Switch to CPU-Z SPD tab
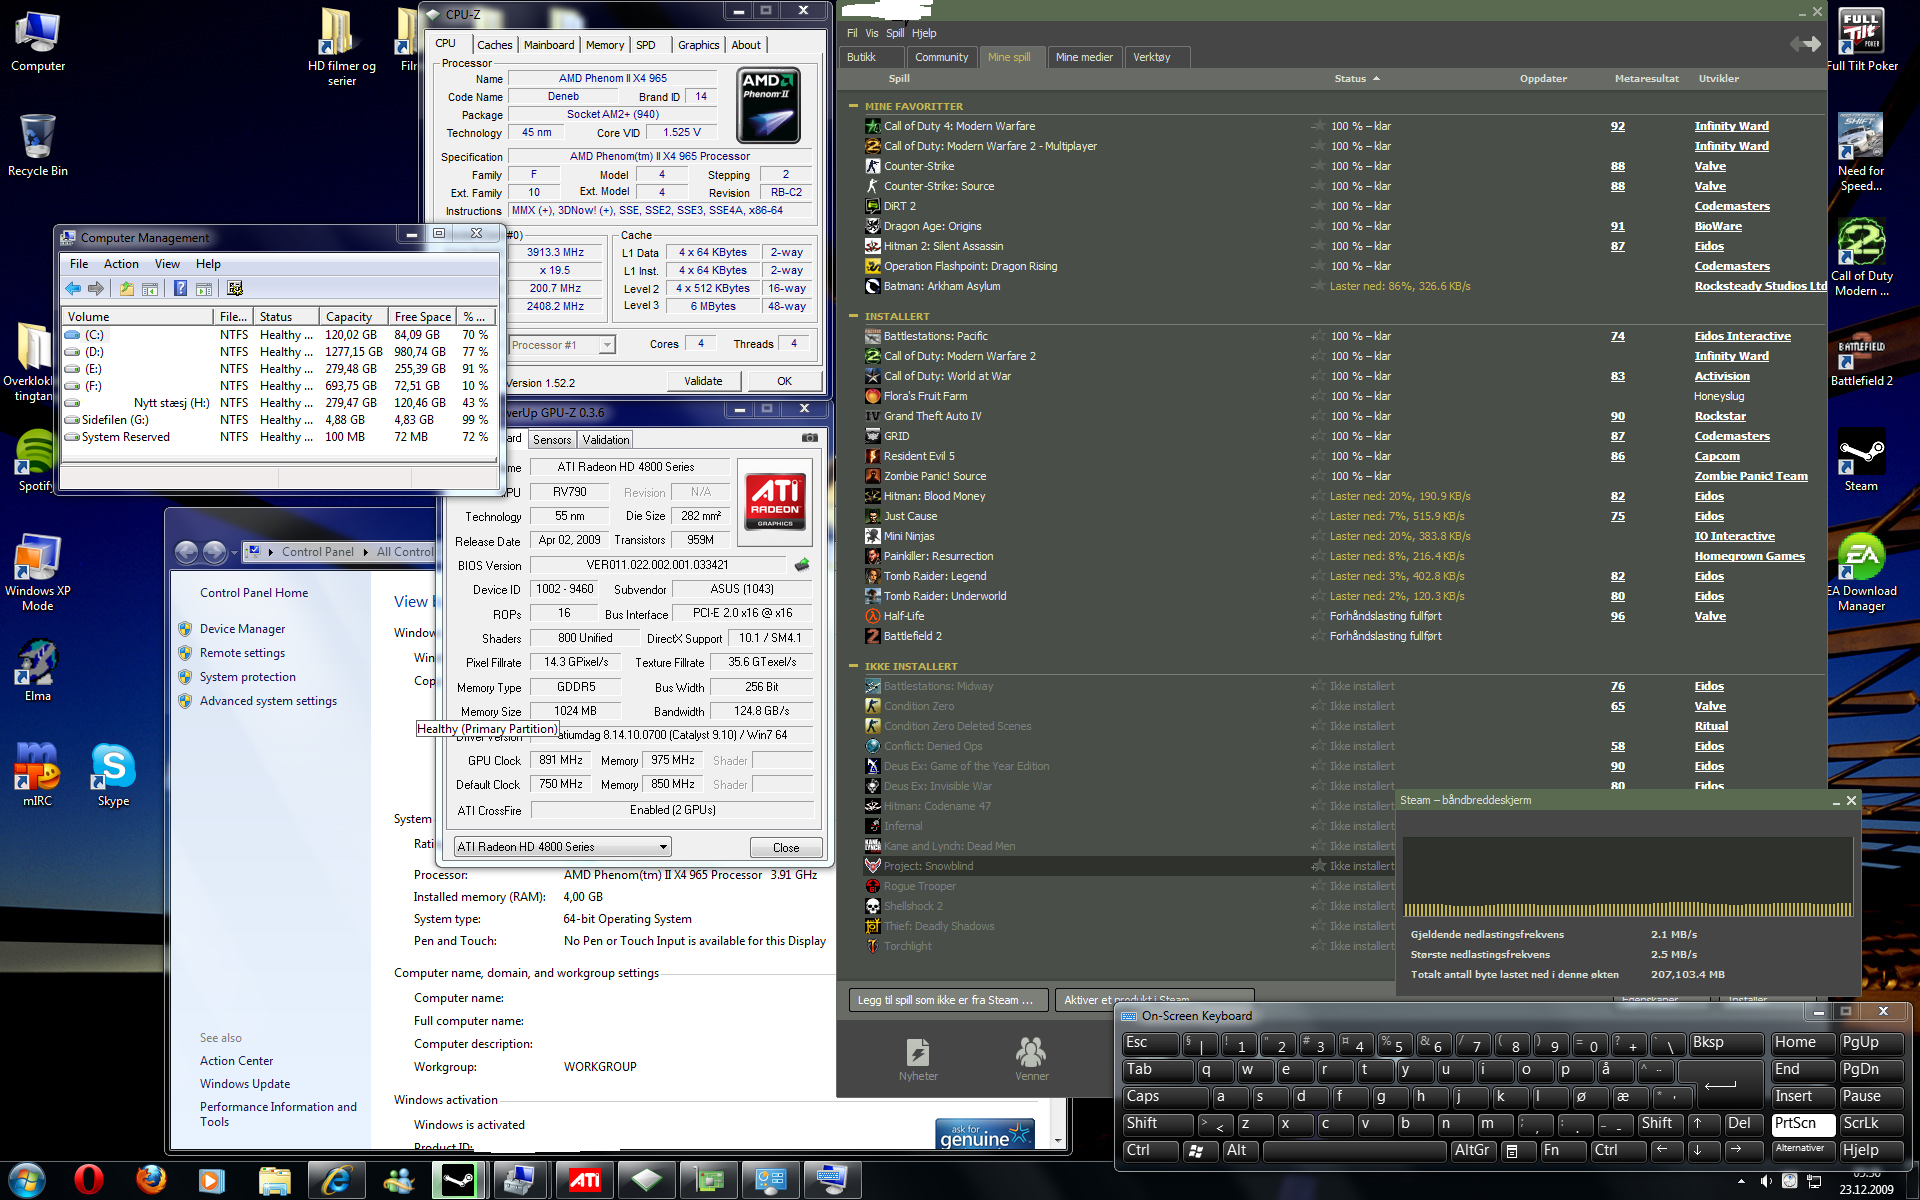 [646, 45]
